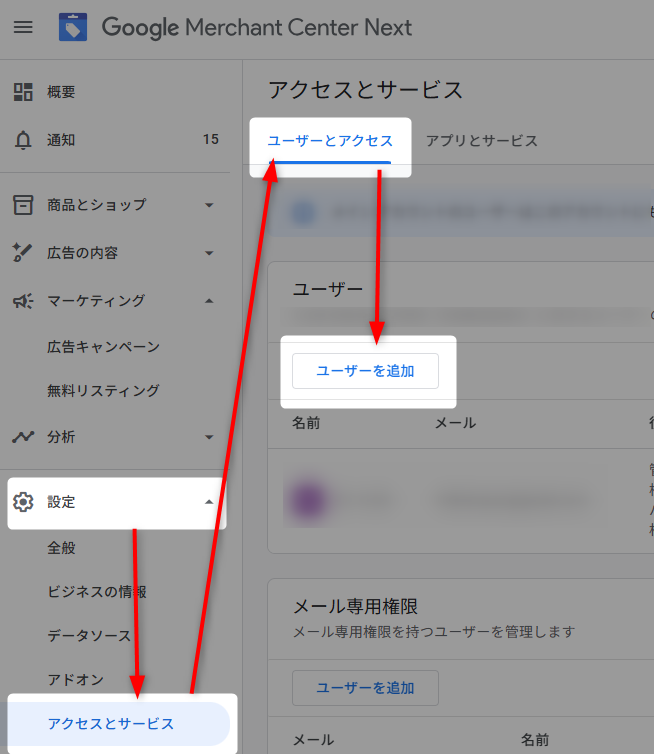654x754 pixels.
Task: Open データソース settings page
Action: pyautogui.click(x=89, y=636)
